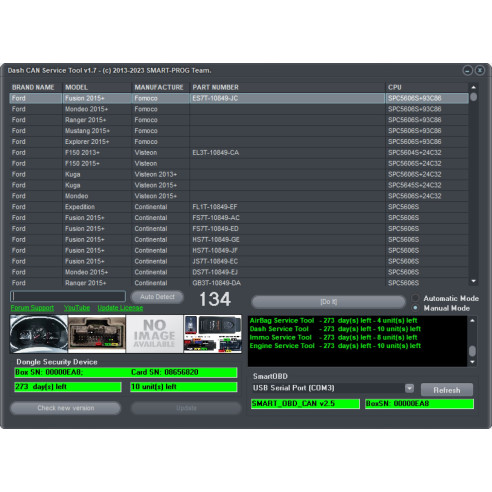This screenshot has height=492, width=492.
Task: Select the Mustang 2015+ row
Action: point(239,131)
